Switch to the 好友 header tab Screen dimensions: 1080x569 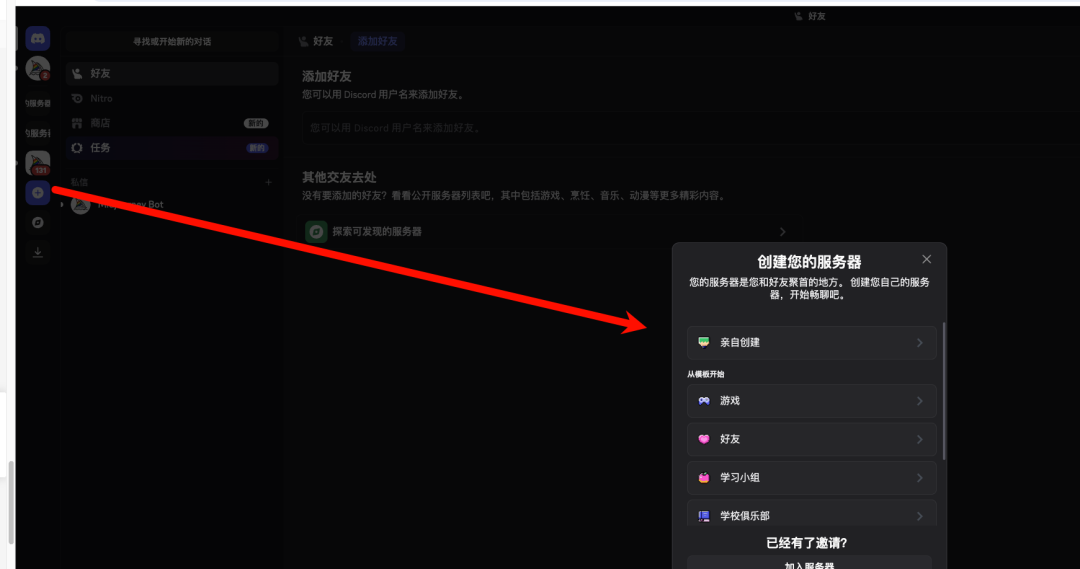point(317,41)
